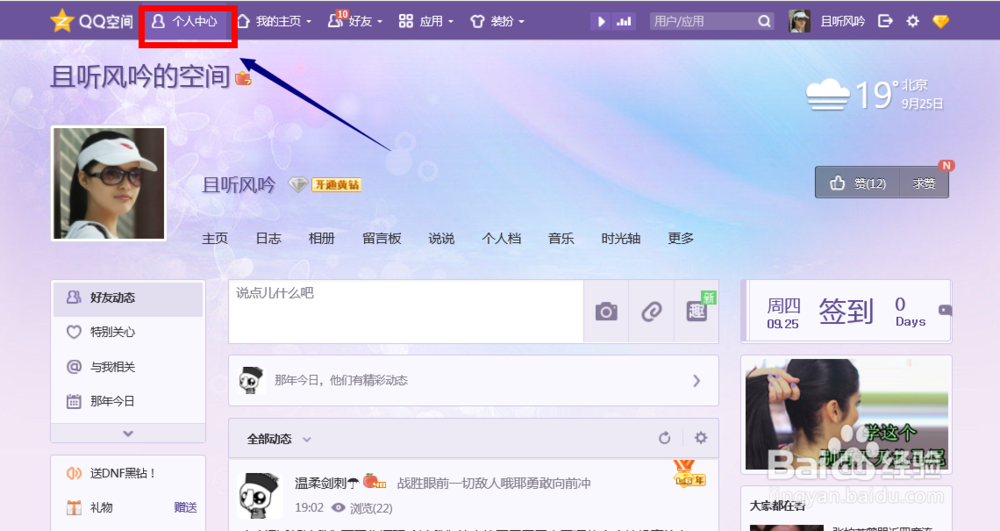The height and width of the screenshot is (531, 1000).
Task: Switch to the 日志 tab
Action: 268,238
